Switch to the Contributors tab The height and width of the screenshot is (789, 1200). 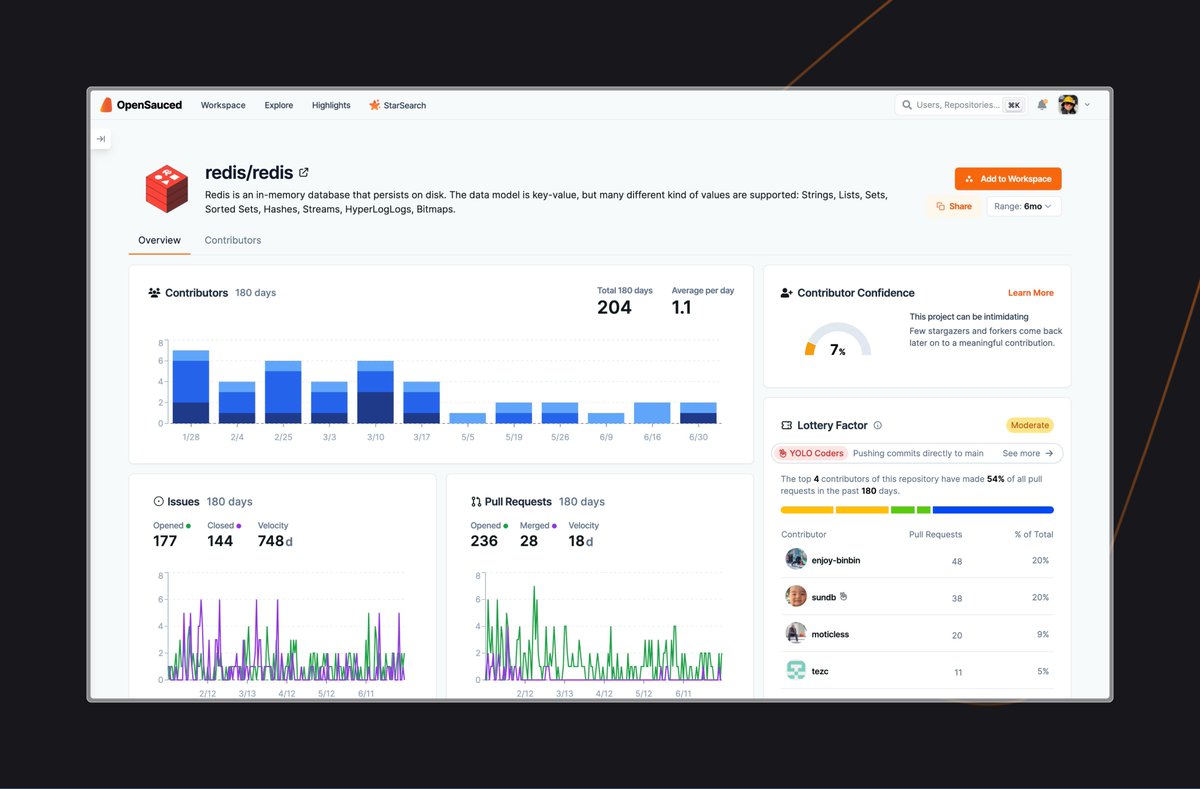click(x=233, y=240)
